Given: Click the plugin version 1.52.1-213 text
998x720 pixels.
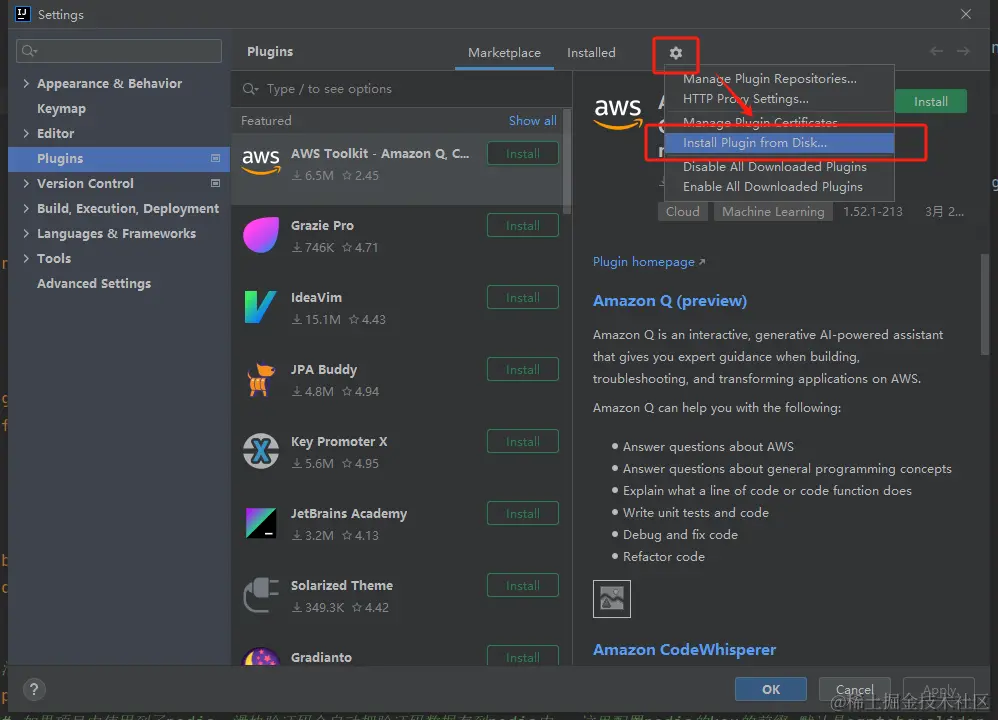Looking at the screenshot, I should 873,211.
